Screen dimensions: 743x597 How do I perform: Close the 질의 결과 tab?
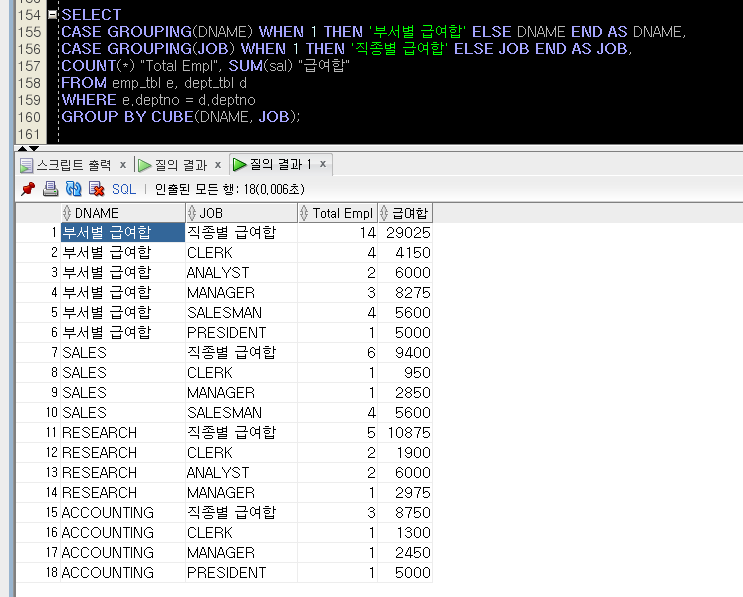click(x=218, y=165)
